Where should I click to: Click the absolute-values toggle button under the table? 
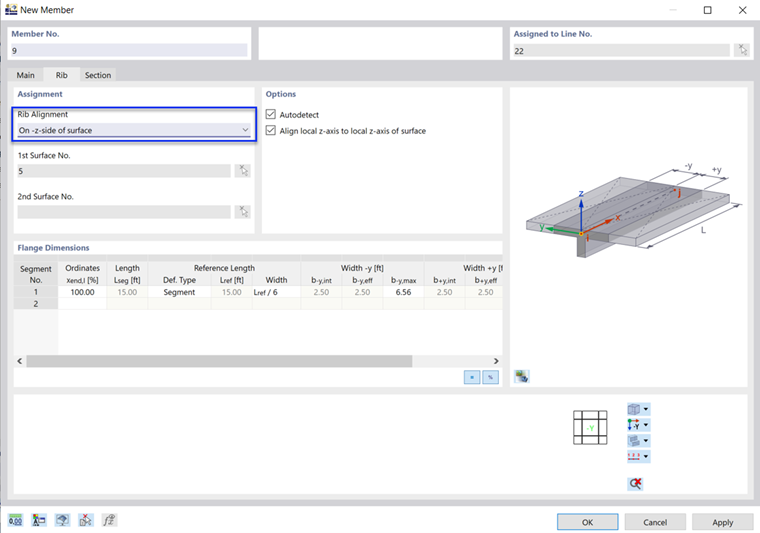point(472,377)
